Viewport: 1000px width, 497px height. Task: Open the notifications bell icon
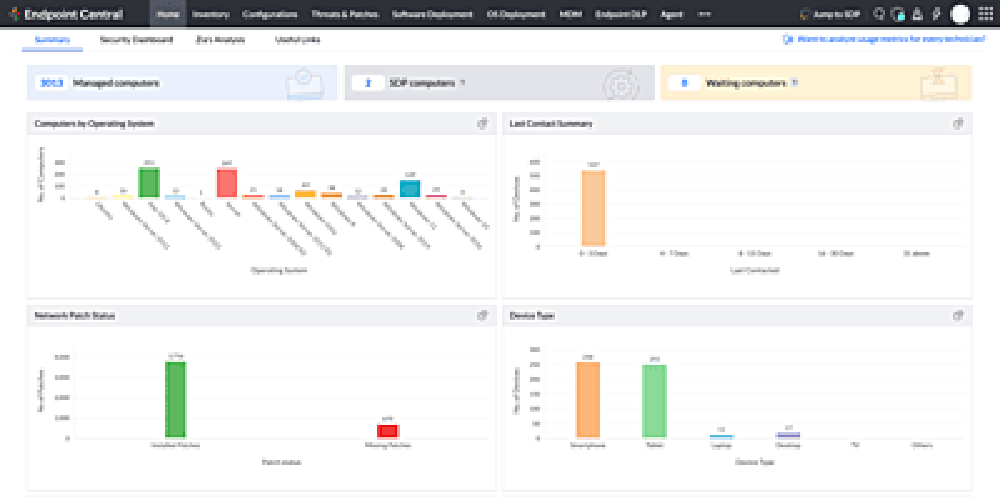coord(917,13)
